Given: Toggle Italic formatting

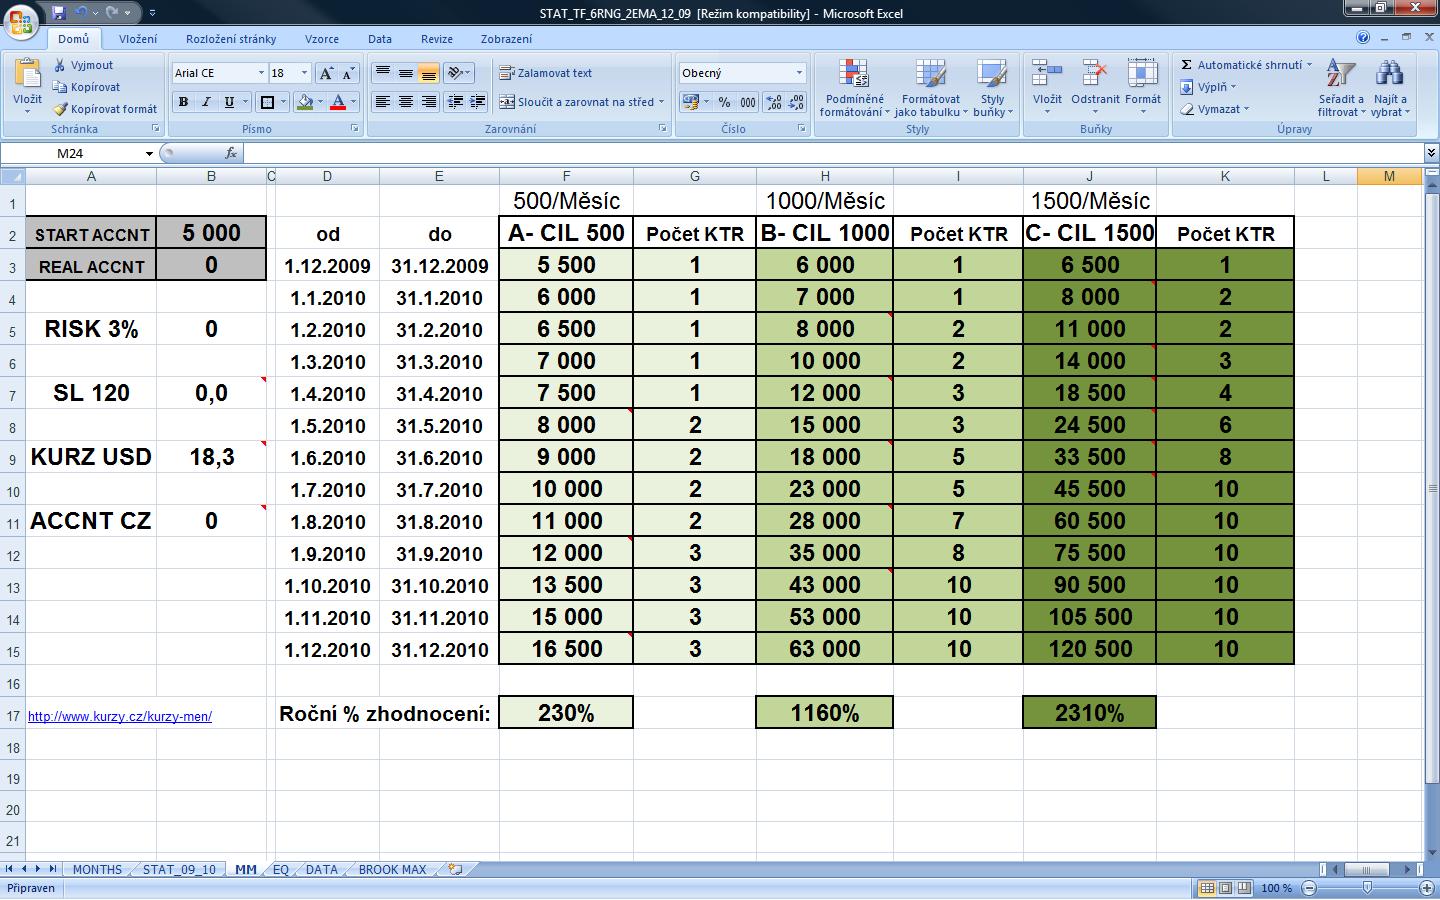Looking at the screenshot, I should (x=206, y=102).
